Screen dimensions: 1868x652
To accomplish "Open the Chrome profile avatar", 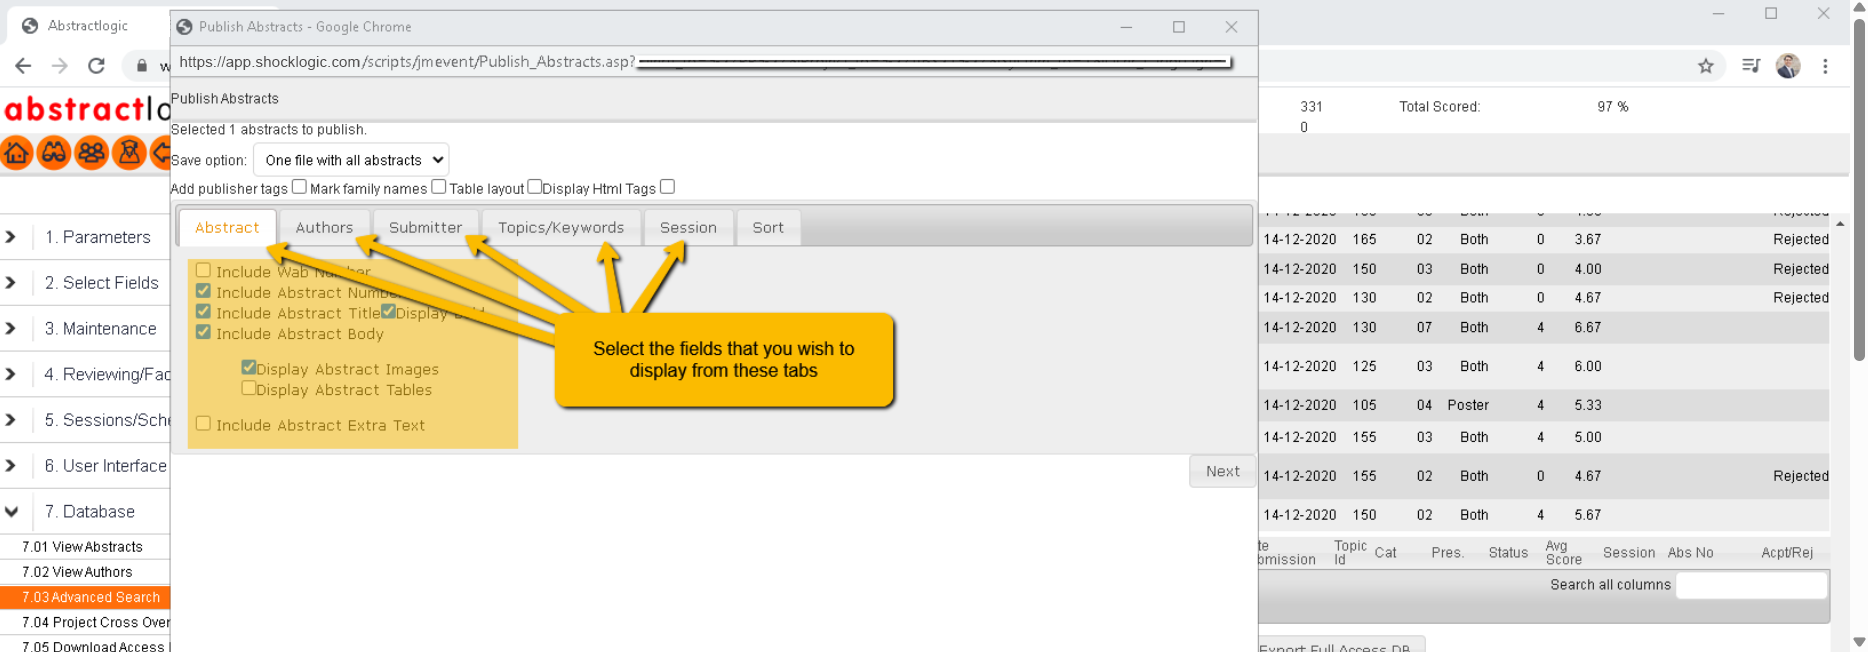I will point(1788,66).
